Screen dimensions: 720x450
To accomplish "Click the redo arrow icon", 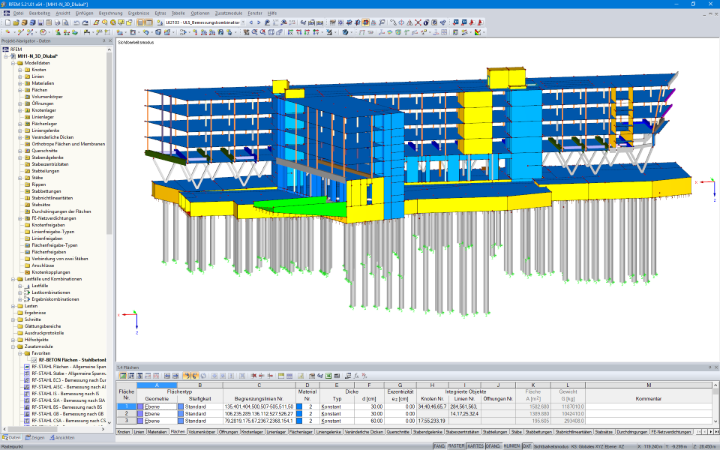I will [x=85, y=22].
